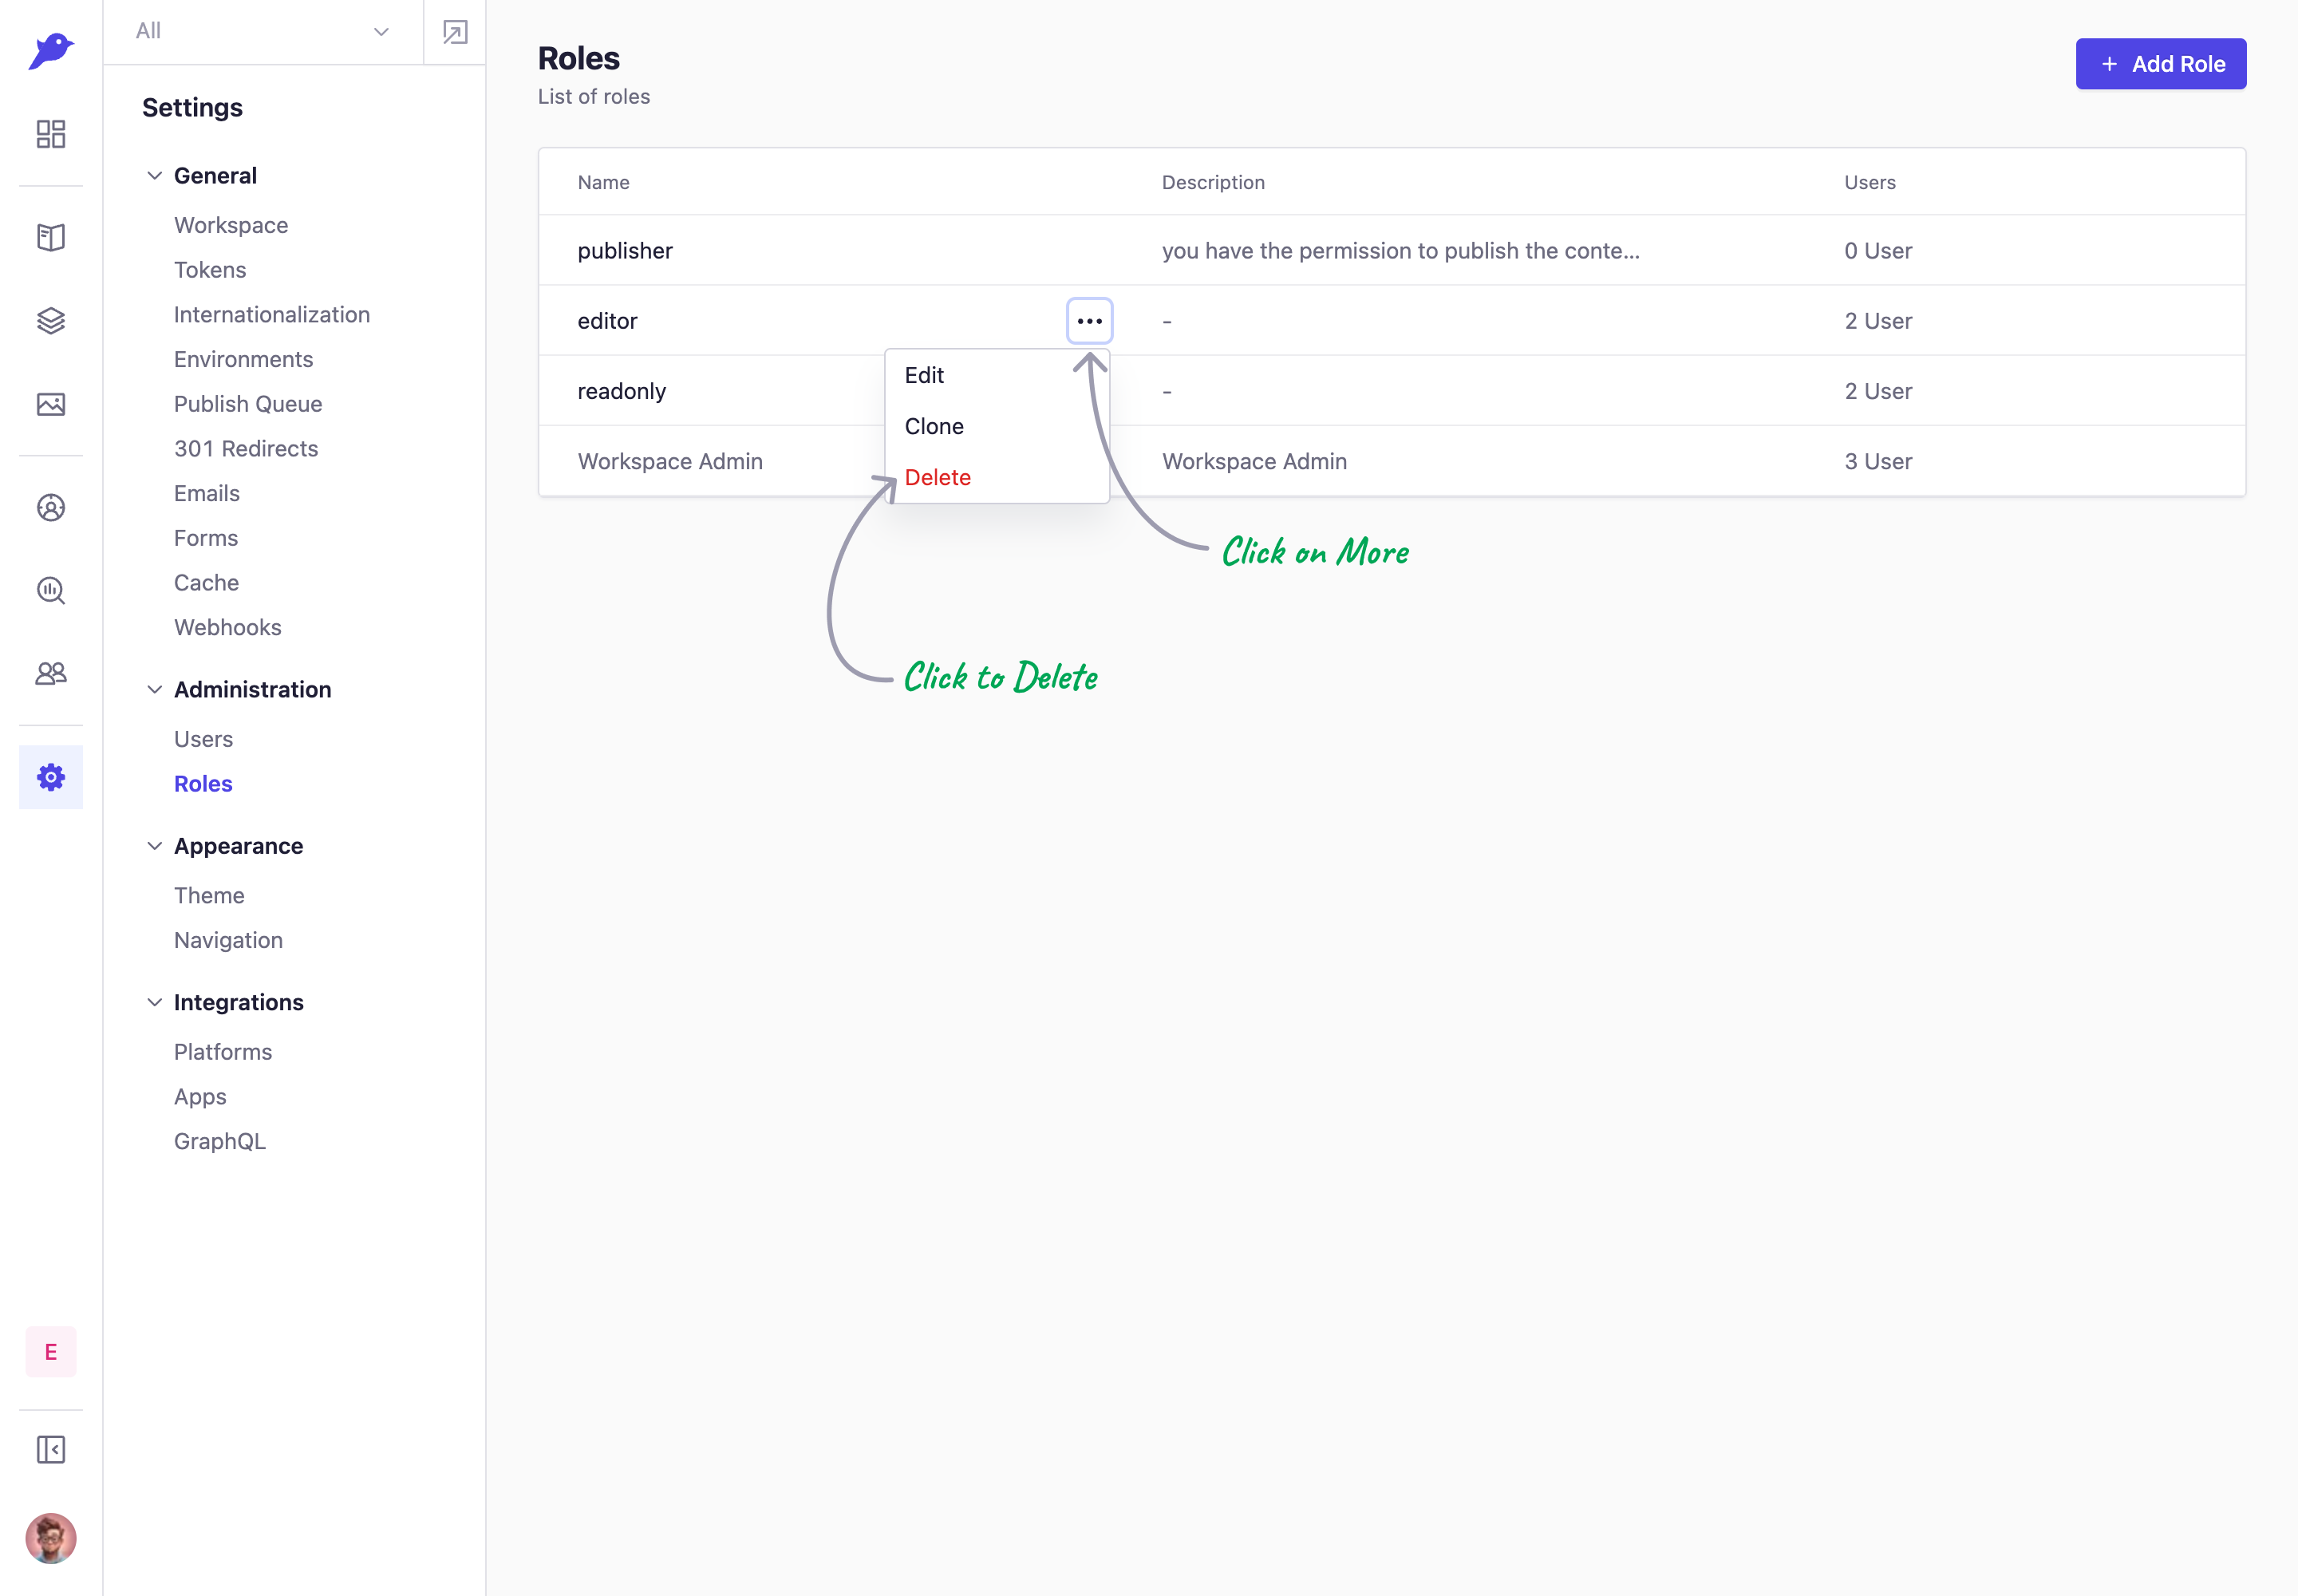Screen dimensions: 2298x1596
Task: Open the user avatar profile
Action: (x=51, y=1538)
